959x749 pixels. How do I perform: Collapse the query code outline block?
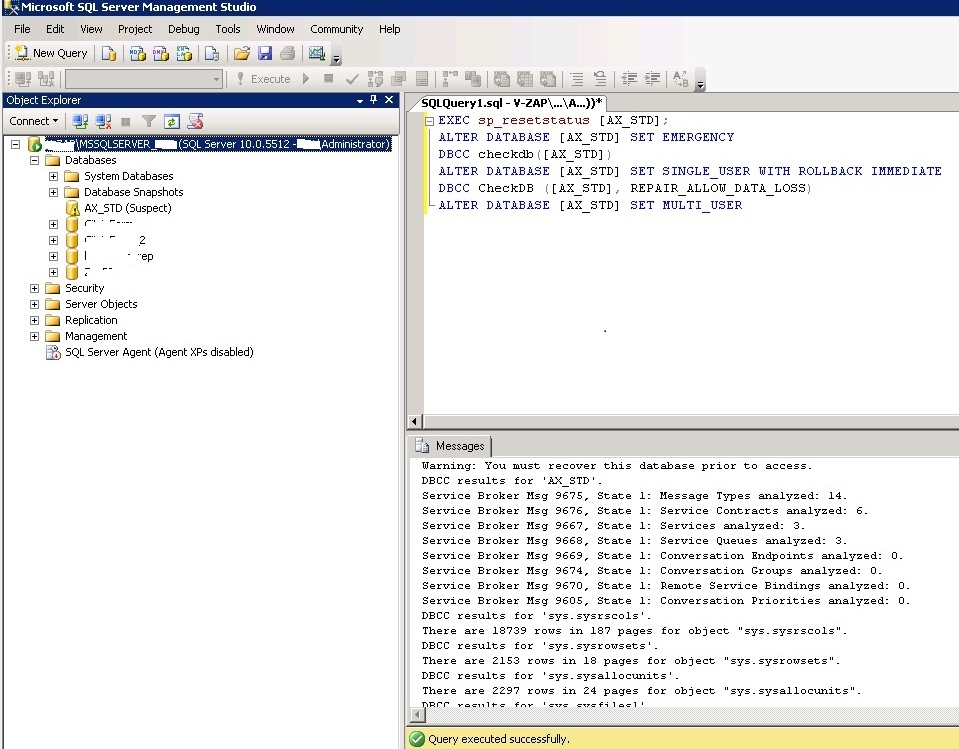pos(429,121)
